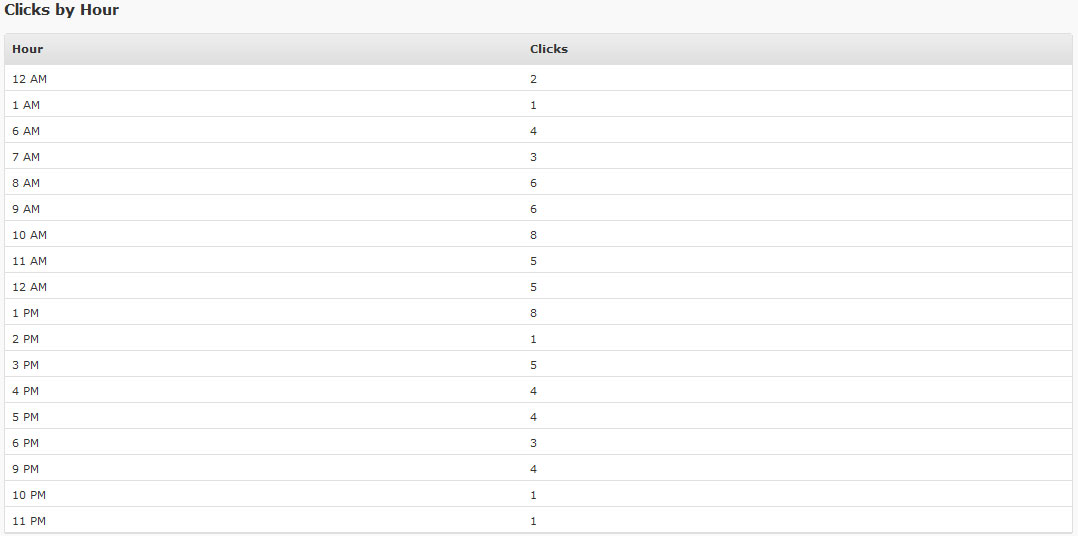Select the 1 AM hour cell

pos(26,105)
